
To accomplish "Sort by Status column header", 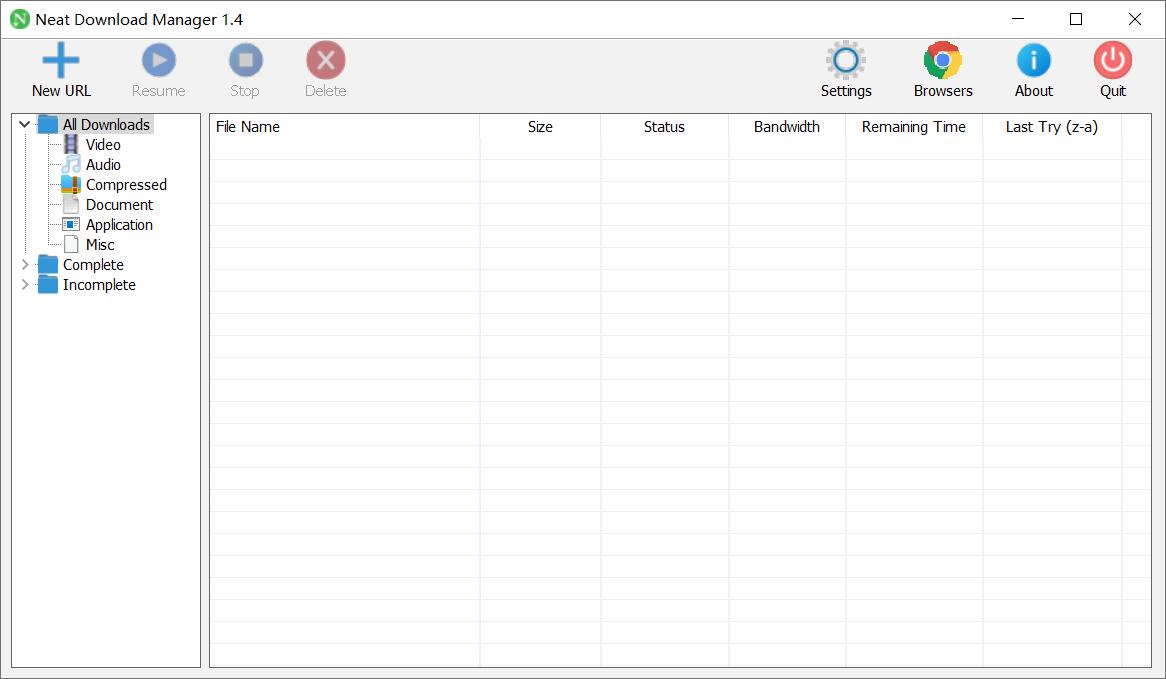I will 664,127.
